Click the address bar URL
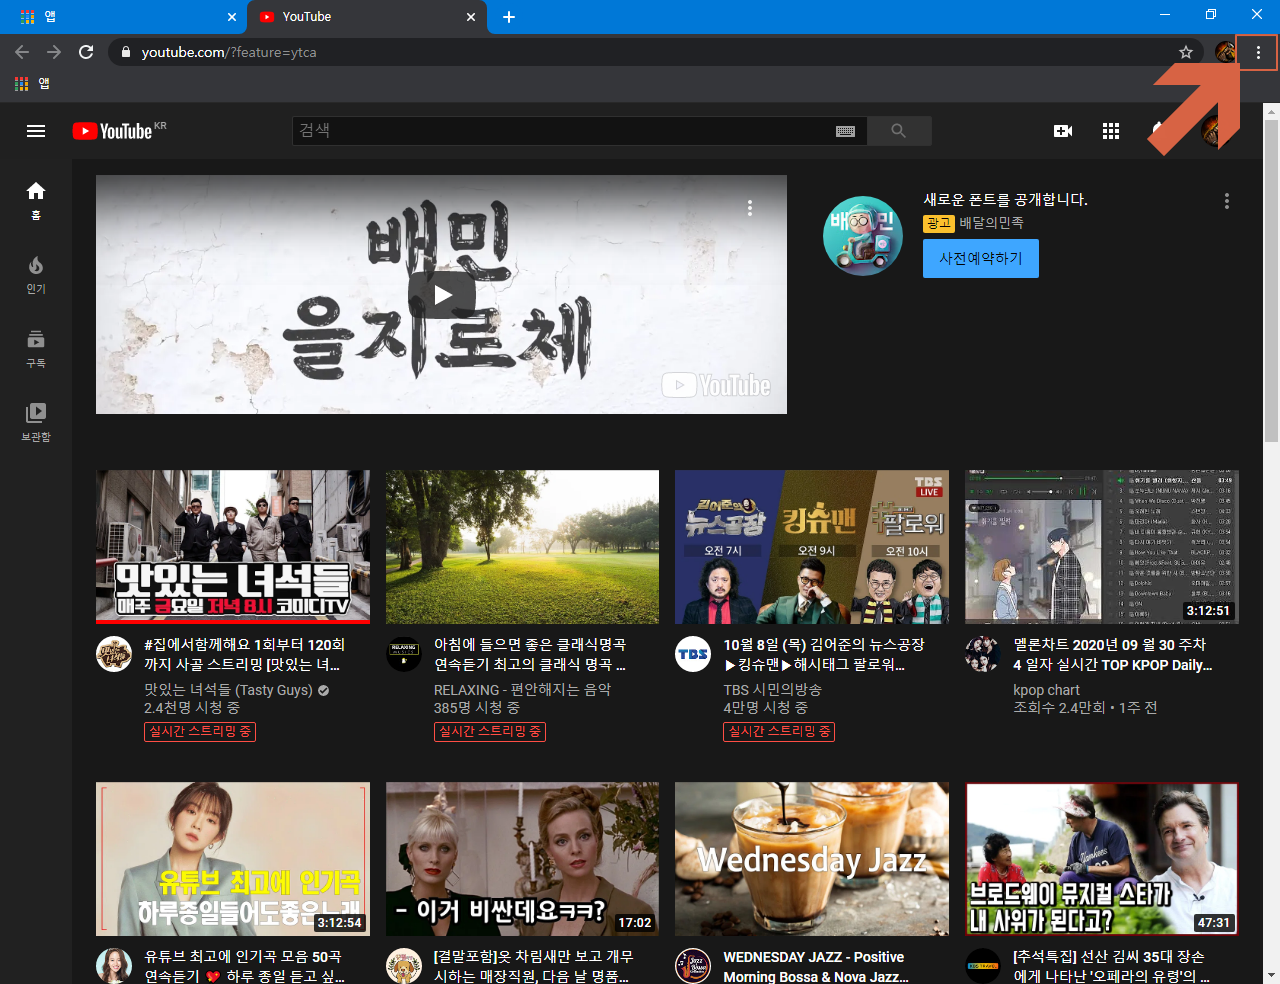 point(229,52)
